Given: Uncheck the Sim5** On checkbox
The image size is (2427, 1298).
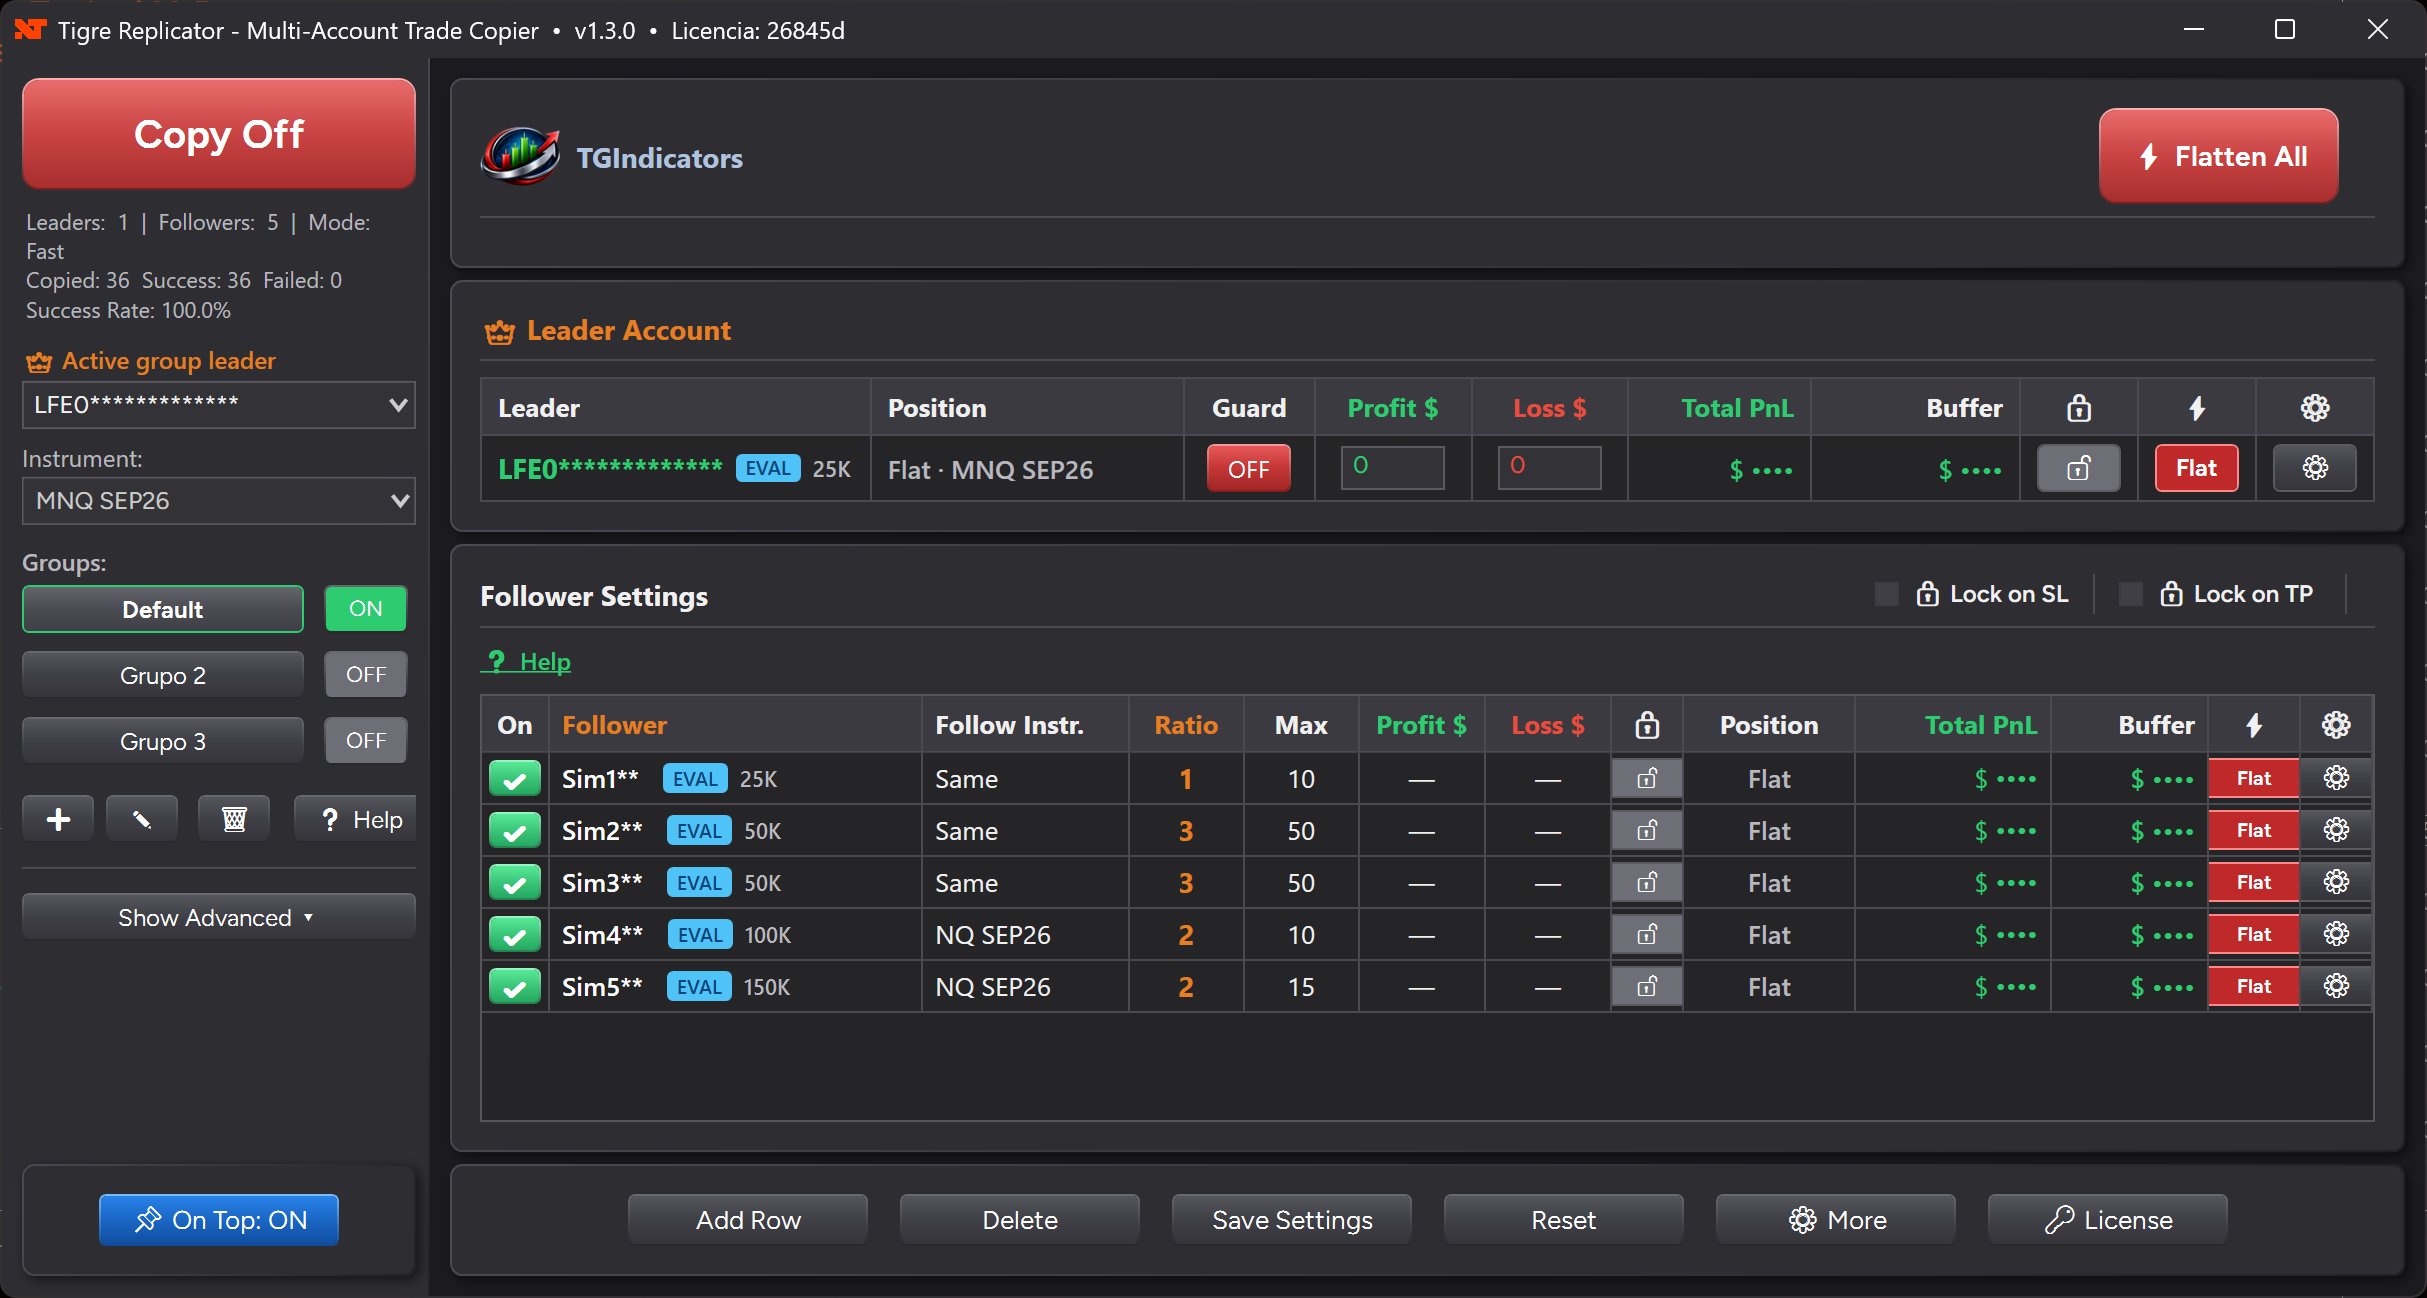Looking at the screenshot, I should pyautogui.click(x=515, y=987).
